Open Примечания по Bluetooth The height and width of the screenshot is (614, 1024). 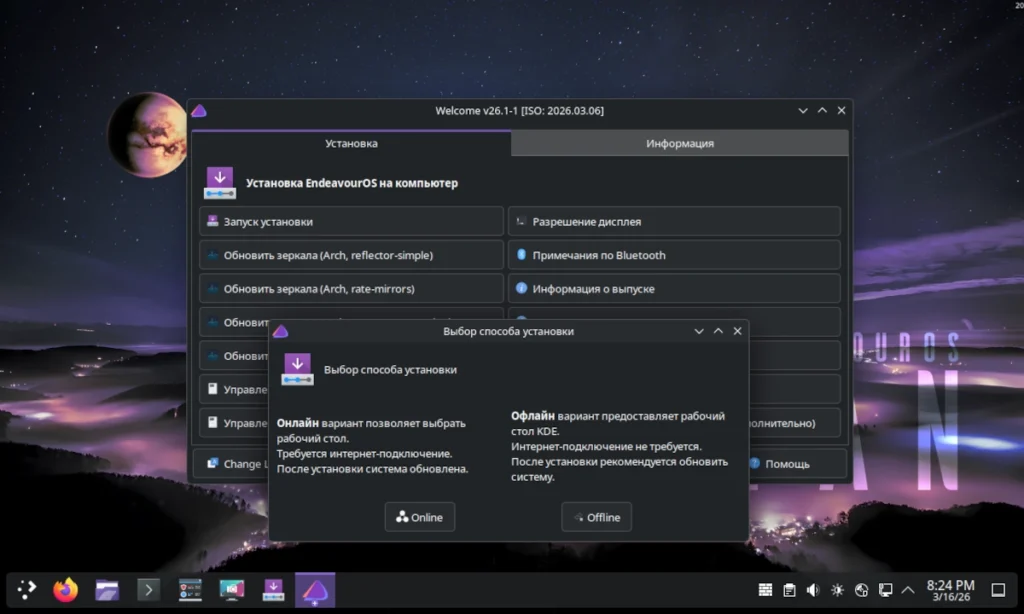point(674,255)
